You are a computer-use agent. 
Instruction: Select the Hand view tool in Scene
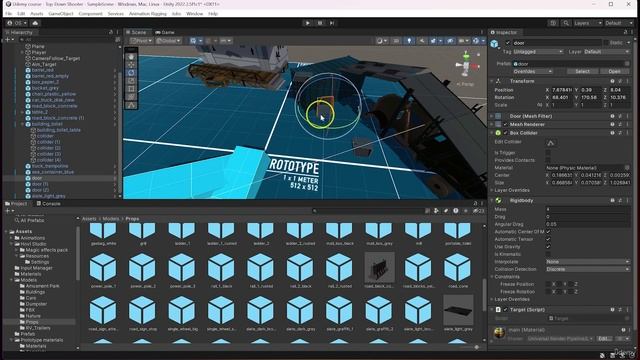(x=131, y=57)
